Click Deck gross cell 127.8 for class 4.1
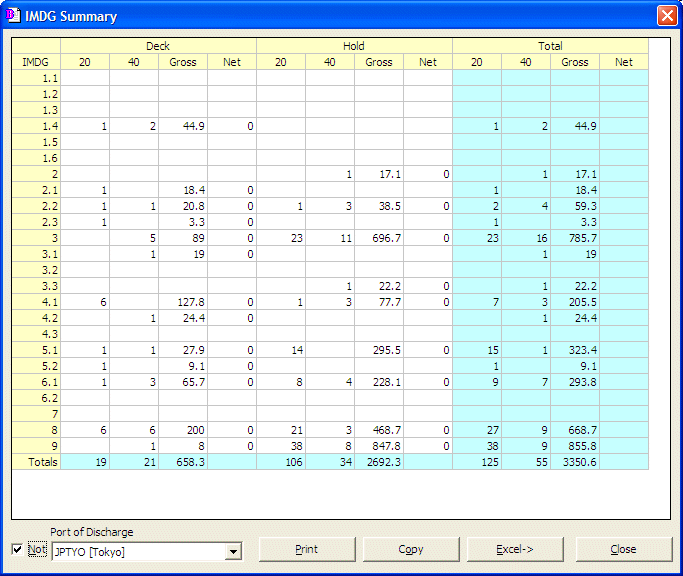The image size is (683, 576). pyautogui.click(x=183, y=302)
